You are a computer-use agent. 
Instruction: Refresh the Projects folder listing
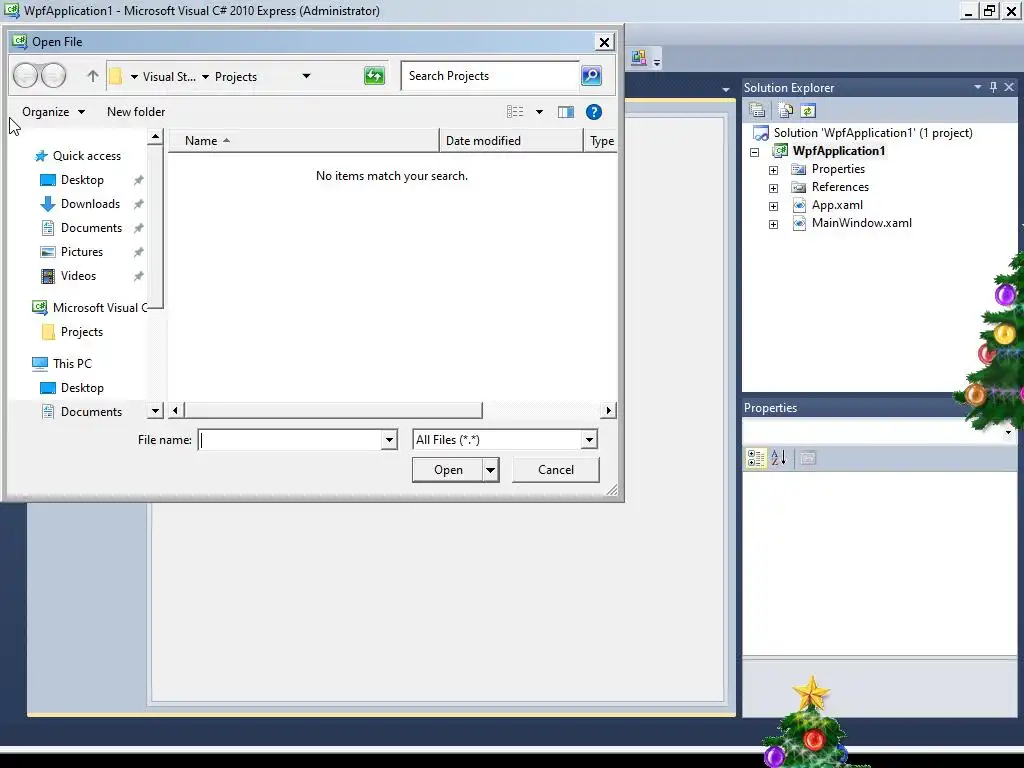374,76
